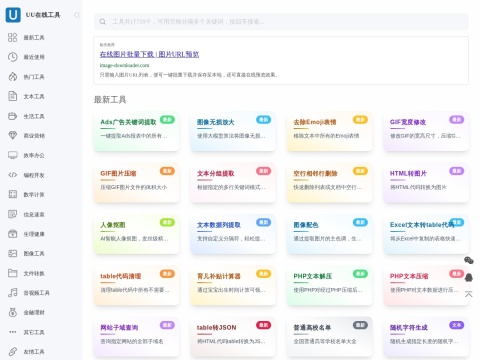Open 最近使用 clock icon in sidebar
This screenshot has width=480, height=360.
(13, 57)
